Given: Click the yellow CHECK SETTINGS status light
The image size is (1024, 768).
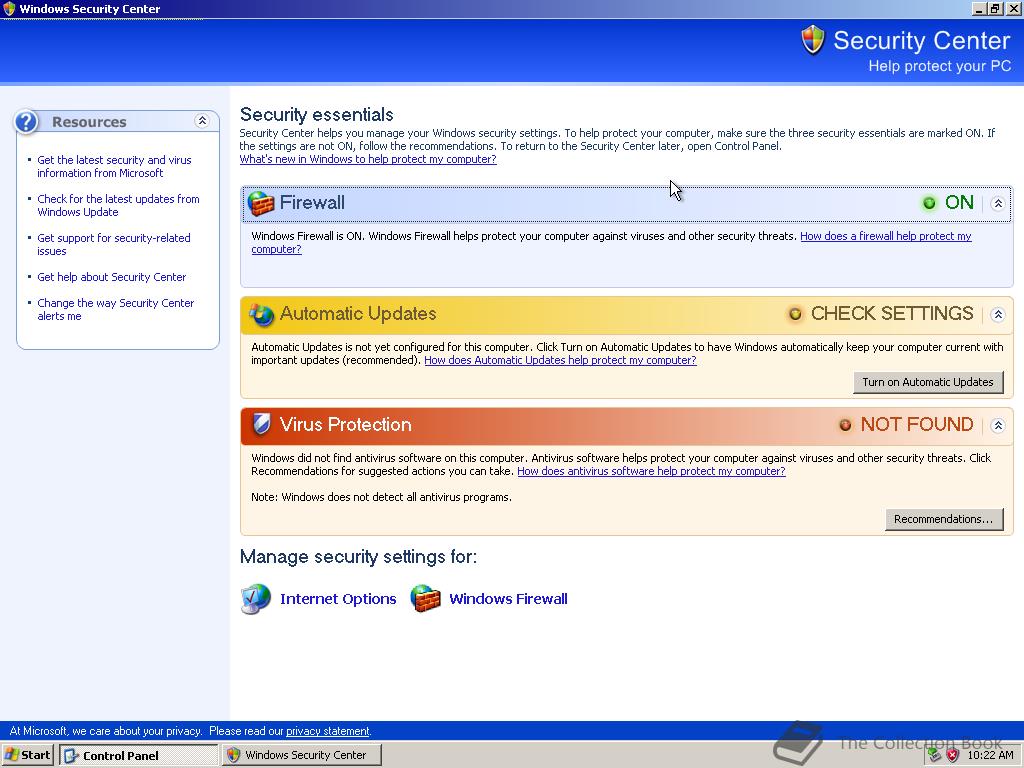Looking at the screenshot, I should click(795, 314).
